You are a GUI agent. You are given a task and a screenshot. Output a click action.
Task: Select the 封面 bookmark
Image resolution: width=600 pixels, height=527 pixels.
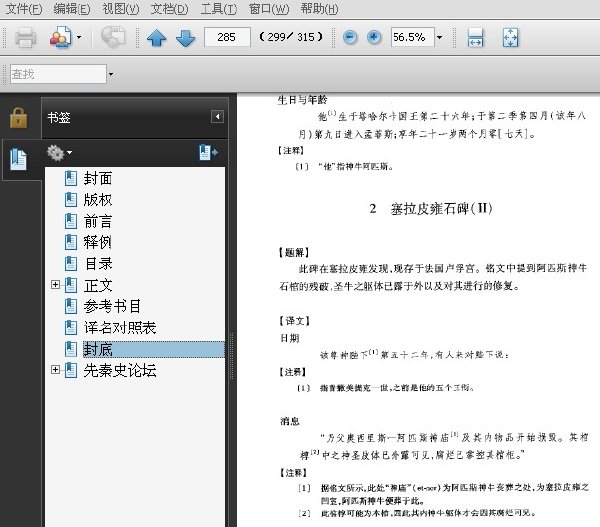[x=98, y=178]
